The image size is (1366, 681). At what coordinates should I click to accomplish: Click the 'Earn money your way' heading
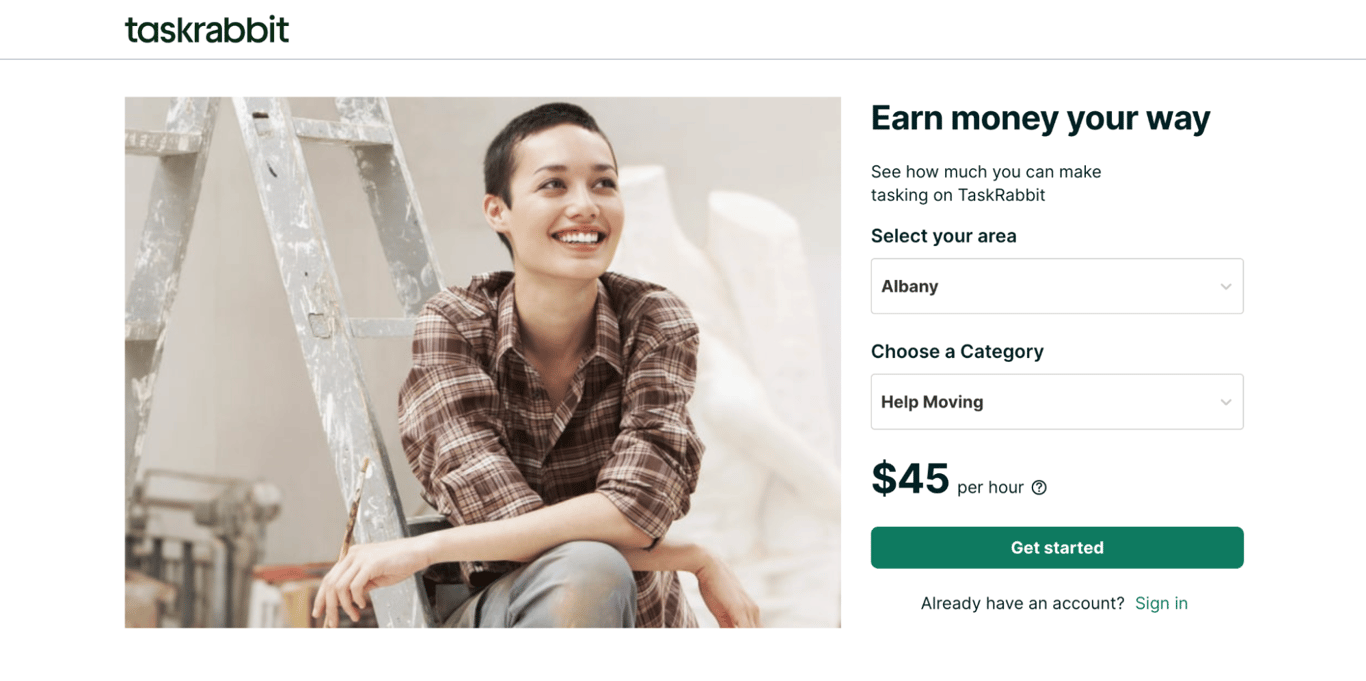click(1040, 118)
